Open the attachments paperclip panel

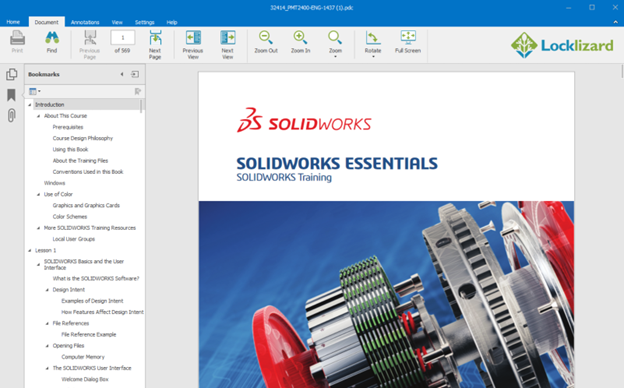point(12,116)
